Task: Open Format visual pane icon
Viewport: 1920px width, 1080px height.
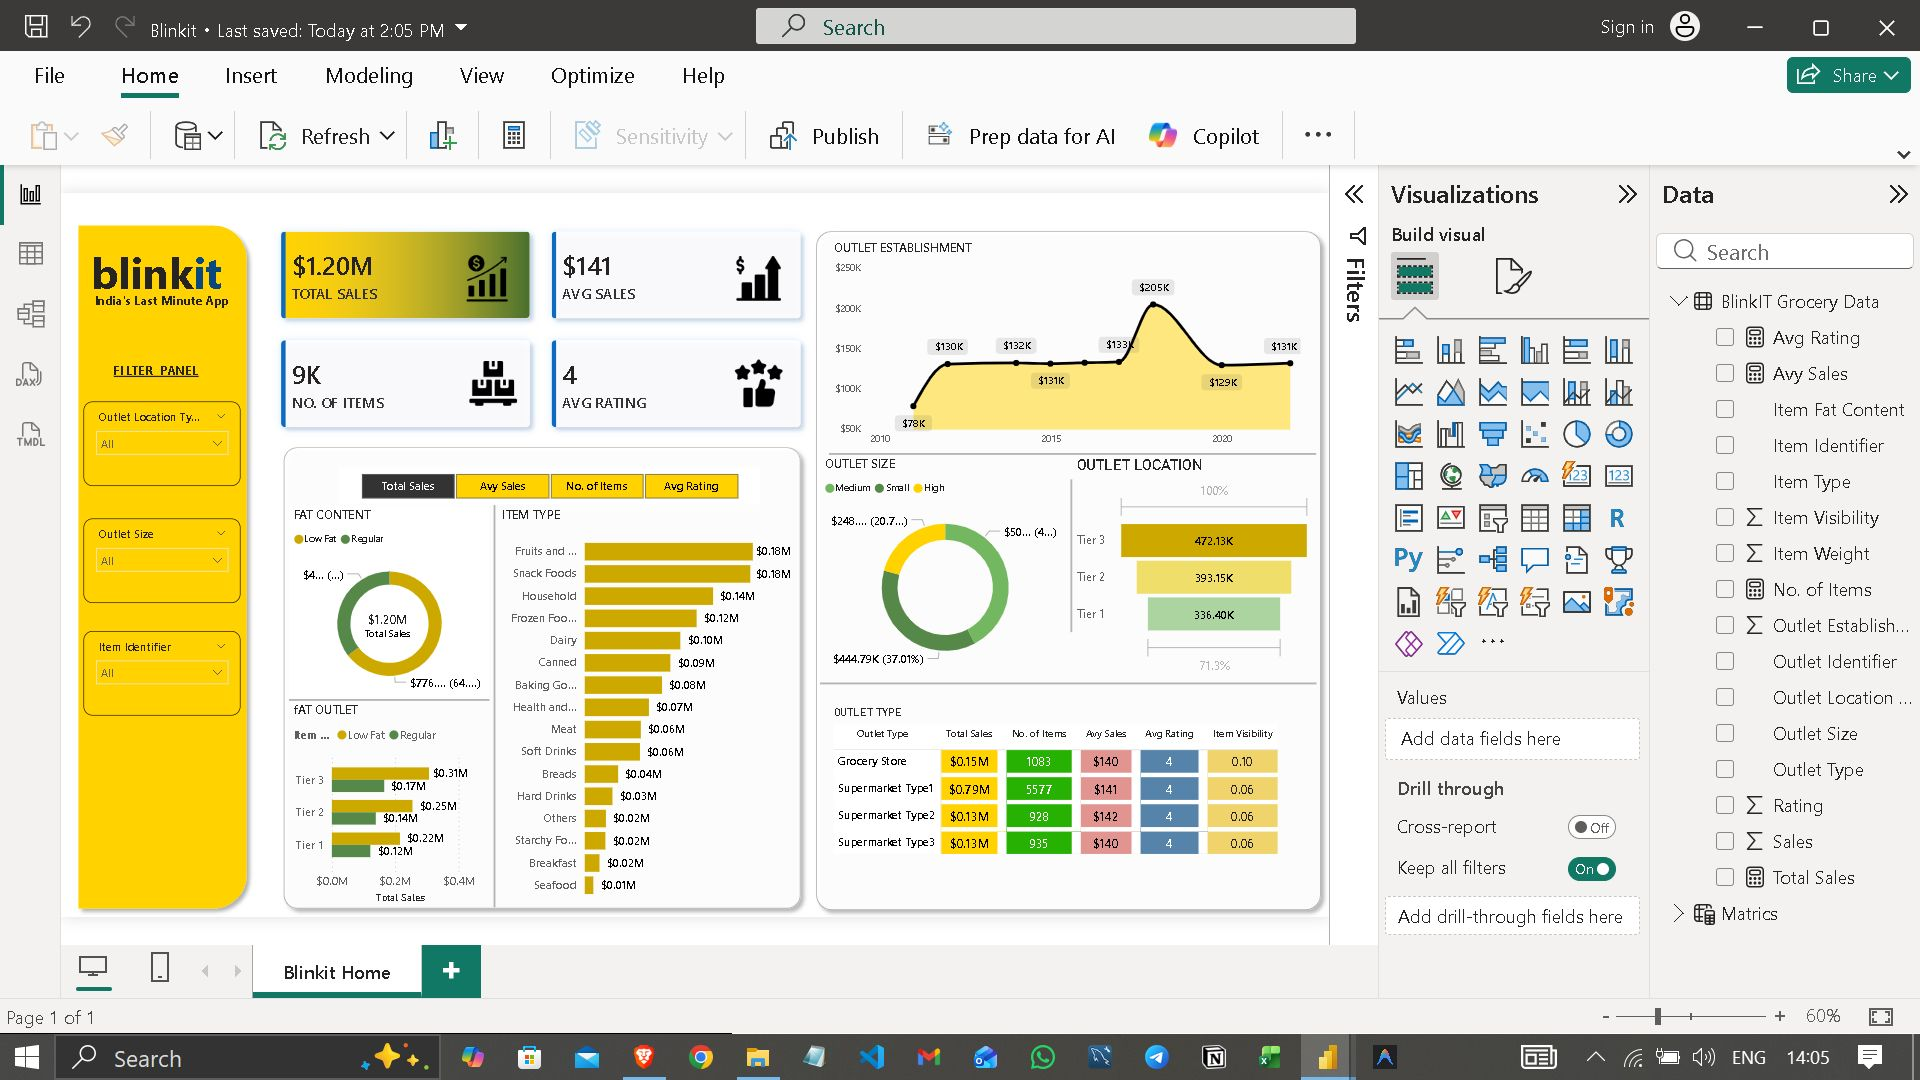Action: pyautogui.click(x=1511, y=276)
